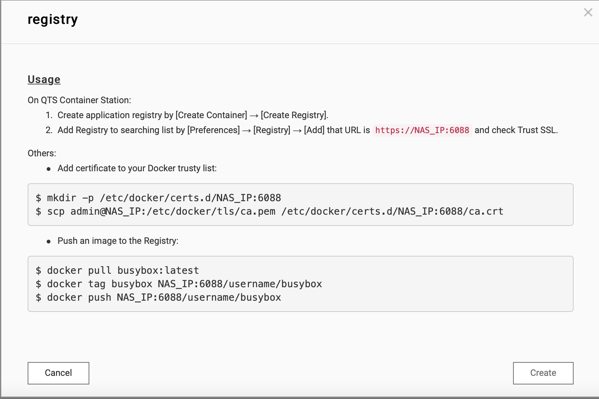
Task: Click the '[Create Registry]' text in step 1
Action: [295, 115]
